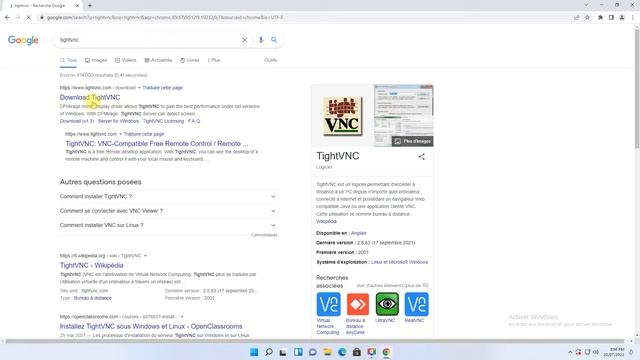Select the Images search tab

click(x=96, y=60)
